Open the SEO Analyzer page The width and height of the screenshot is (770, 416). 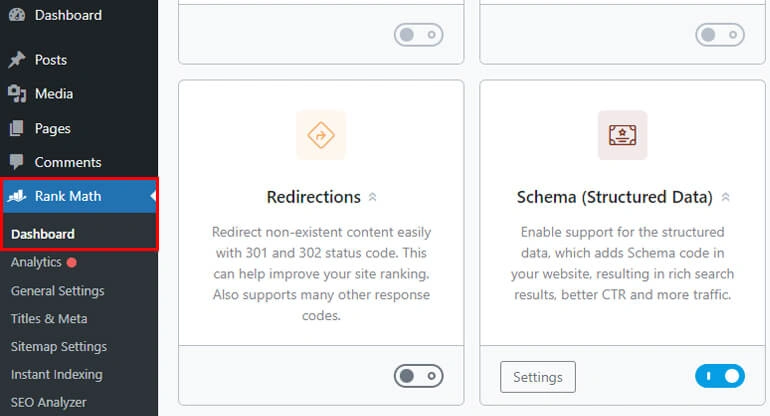tap(49, 402)
